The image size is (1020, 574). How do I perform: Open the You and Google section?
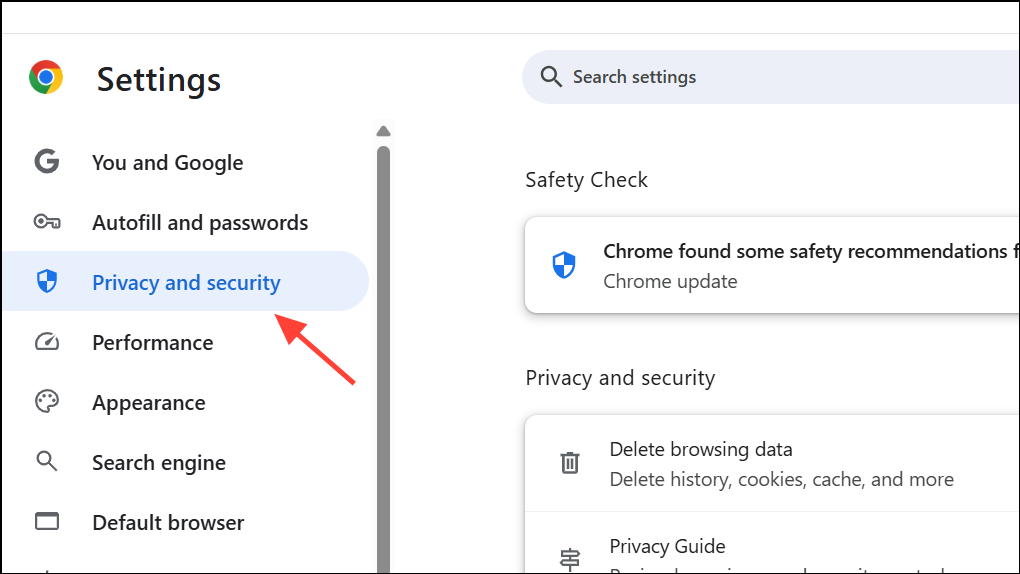(x=167, y=163)
